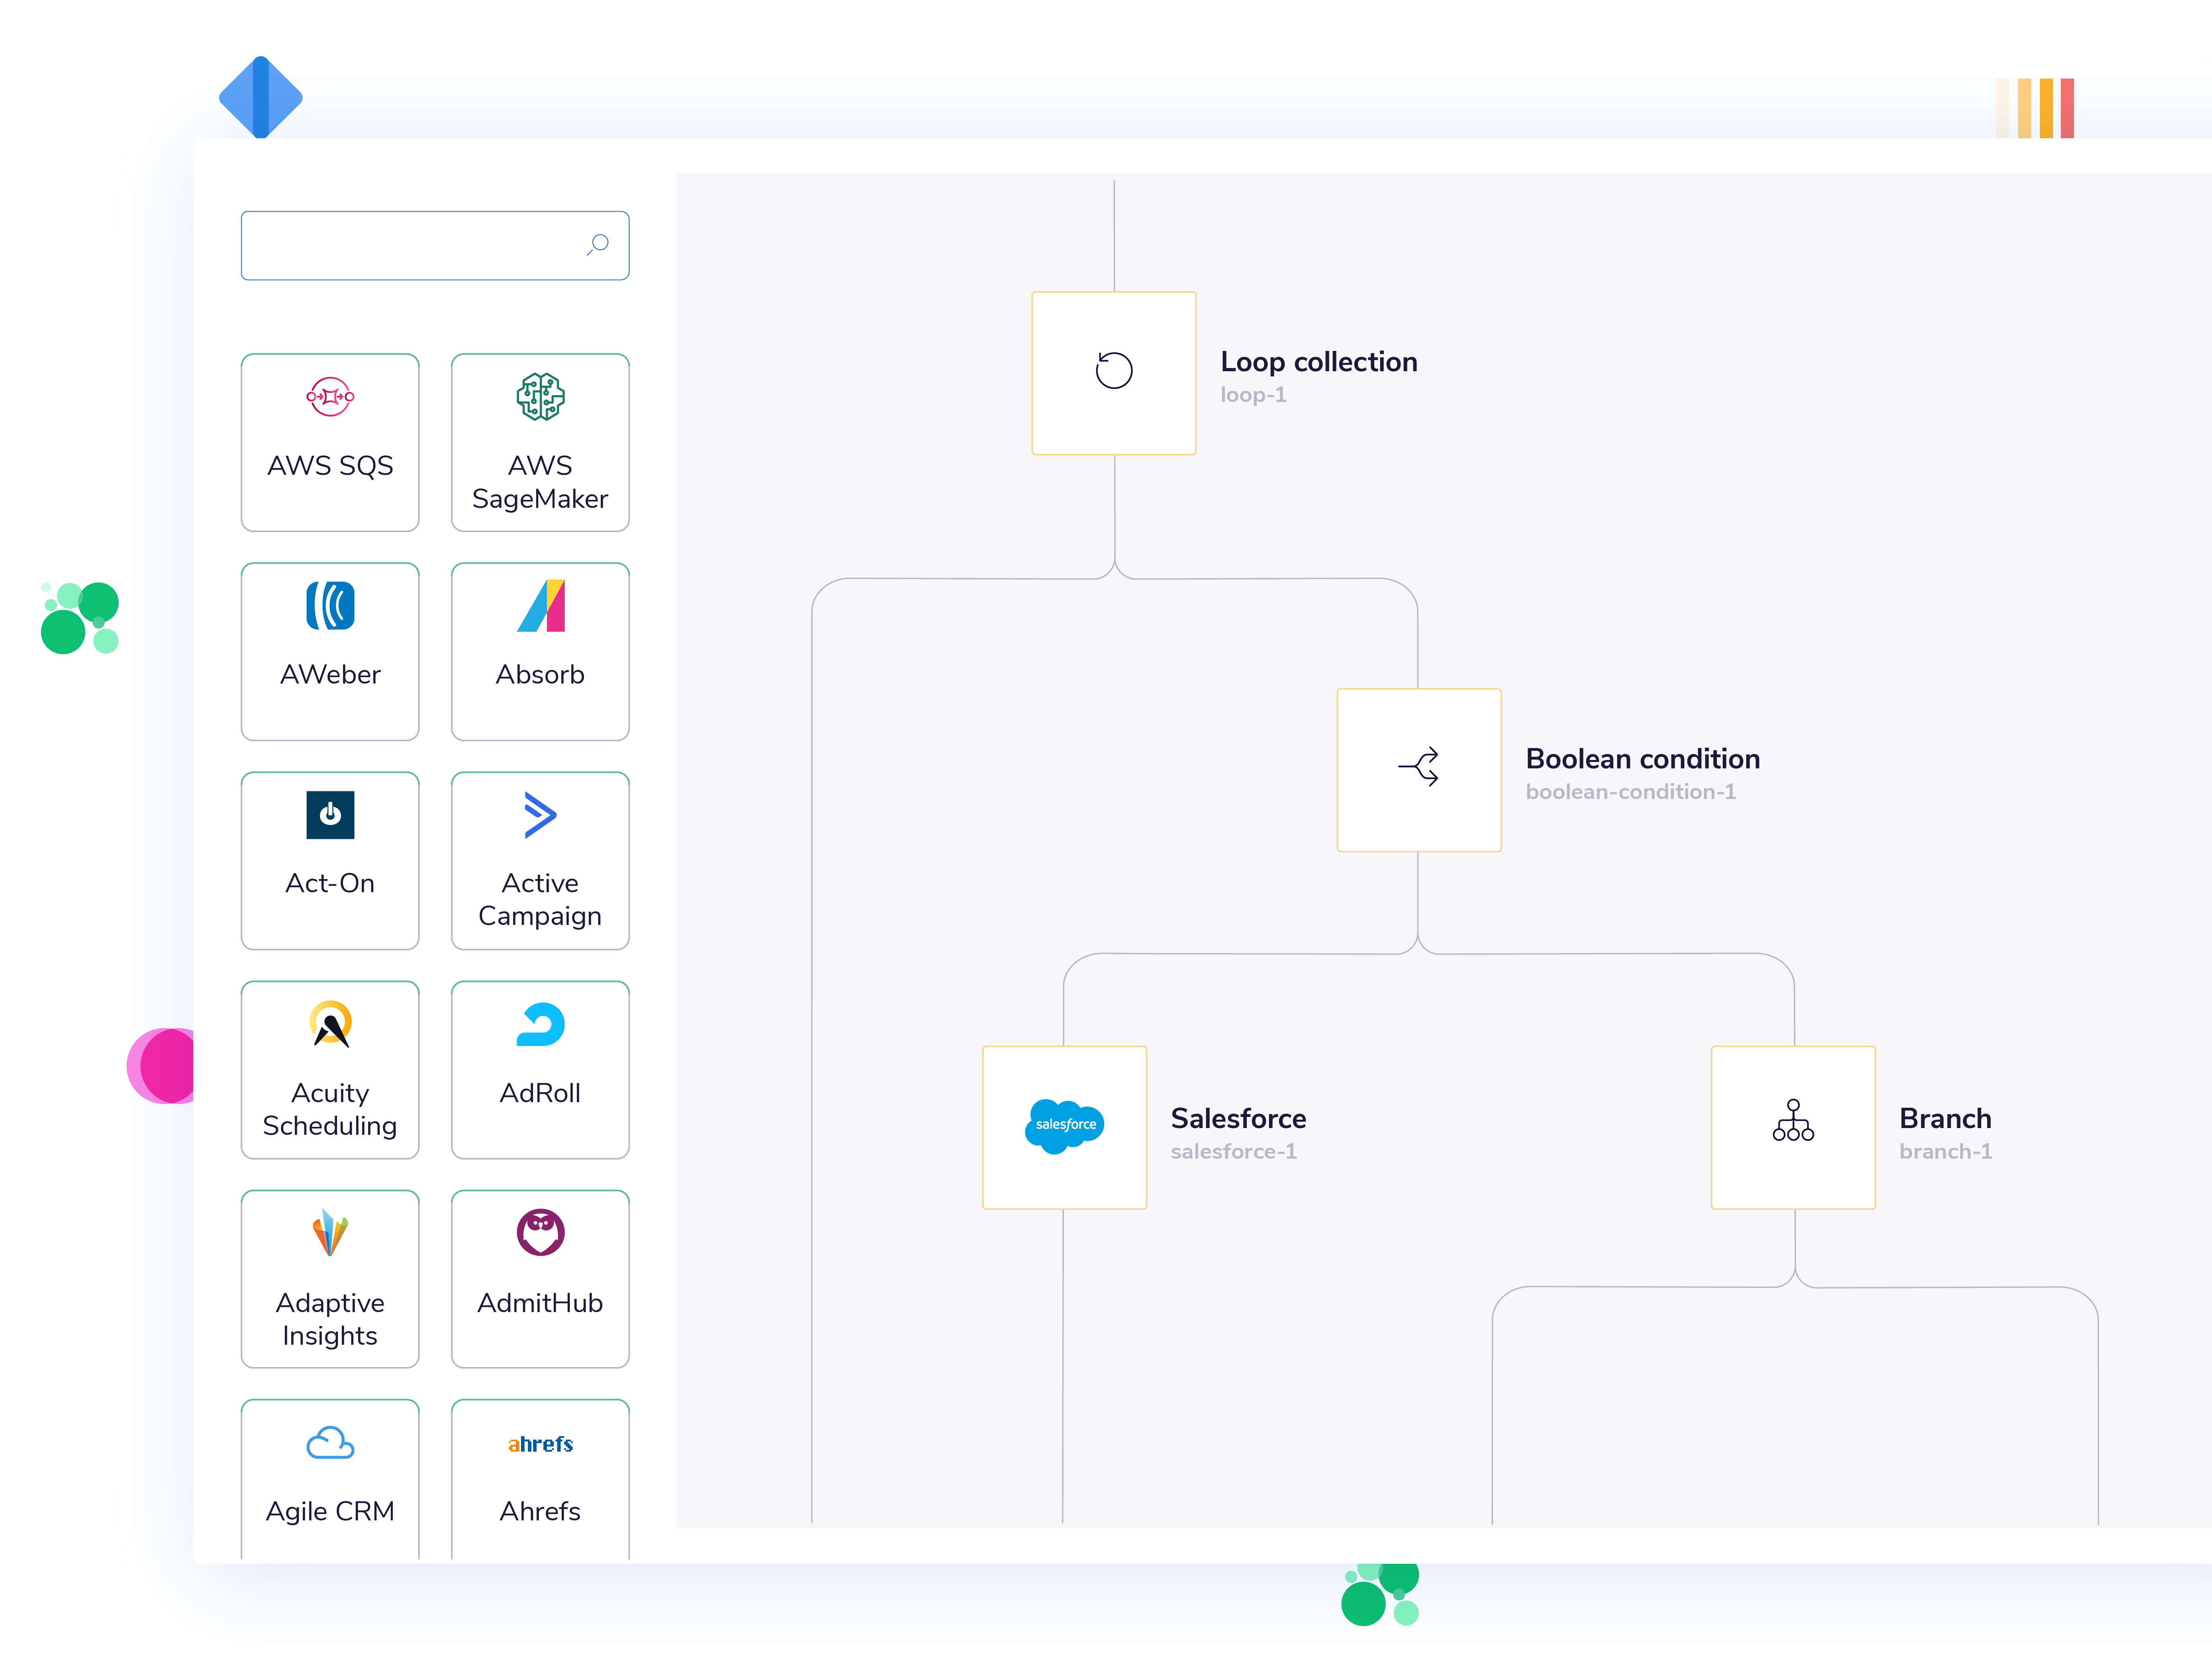Choose the Acuity Scheduling connector

point(330,1069)
